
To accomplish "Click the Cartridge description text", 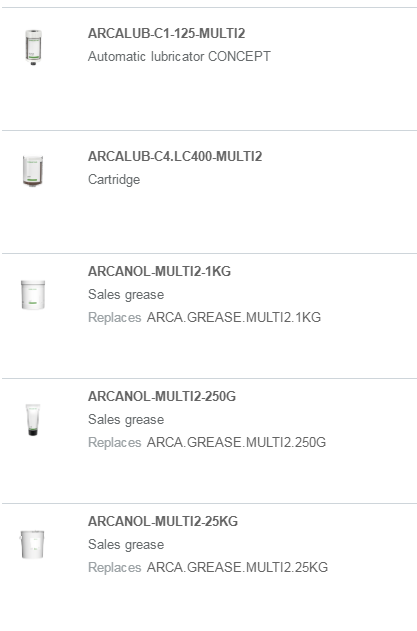I will click(114, 179).
